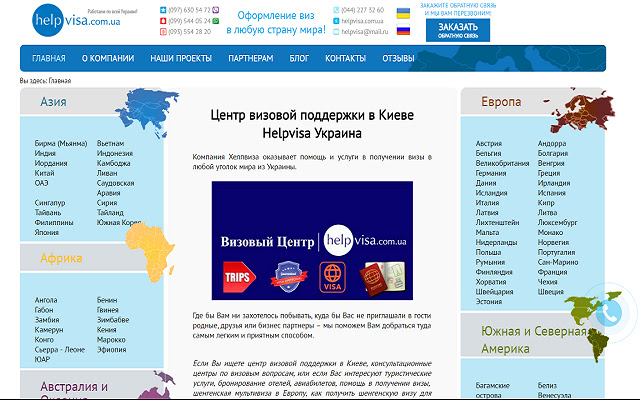Viewport: 640px width, 400px height.
Task: Click the red TRIPS tag icon in banner
Action: point(239,278)
